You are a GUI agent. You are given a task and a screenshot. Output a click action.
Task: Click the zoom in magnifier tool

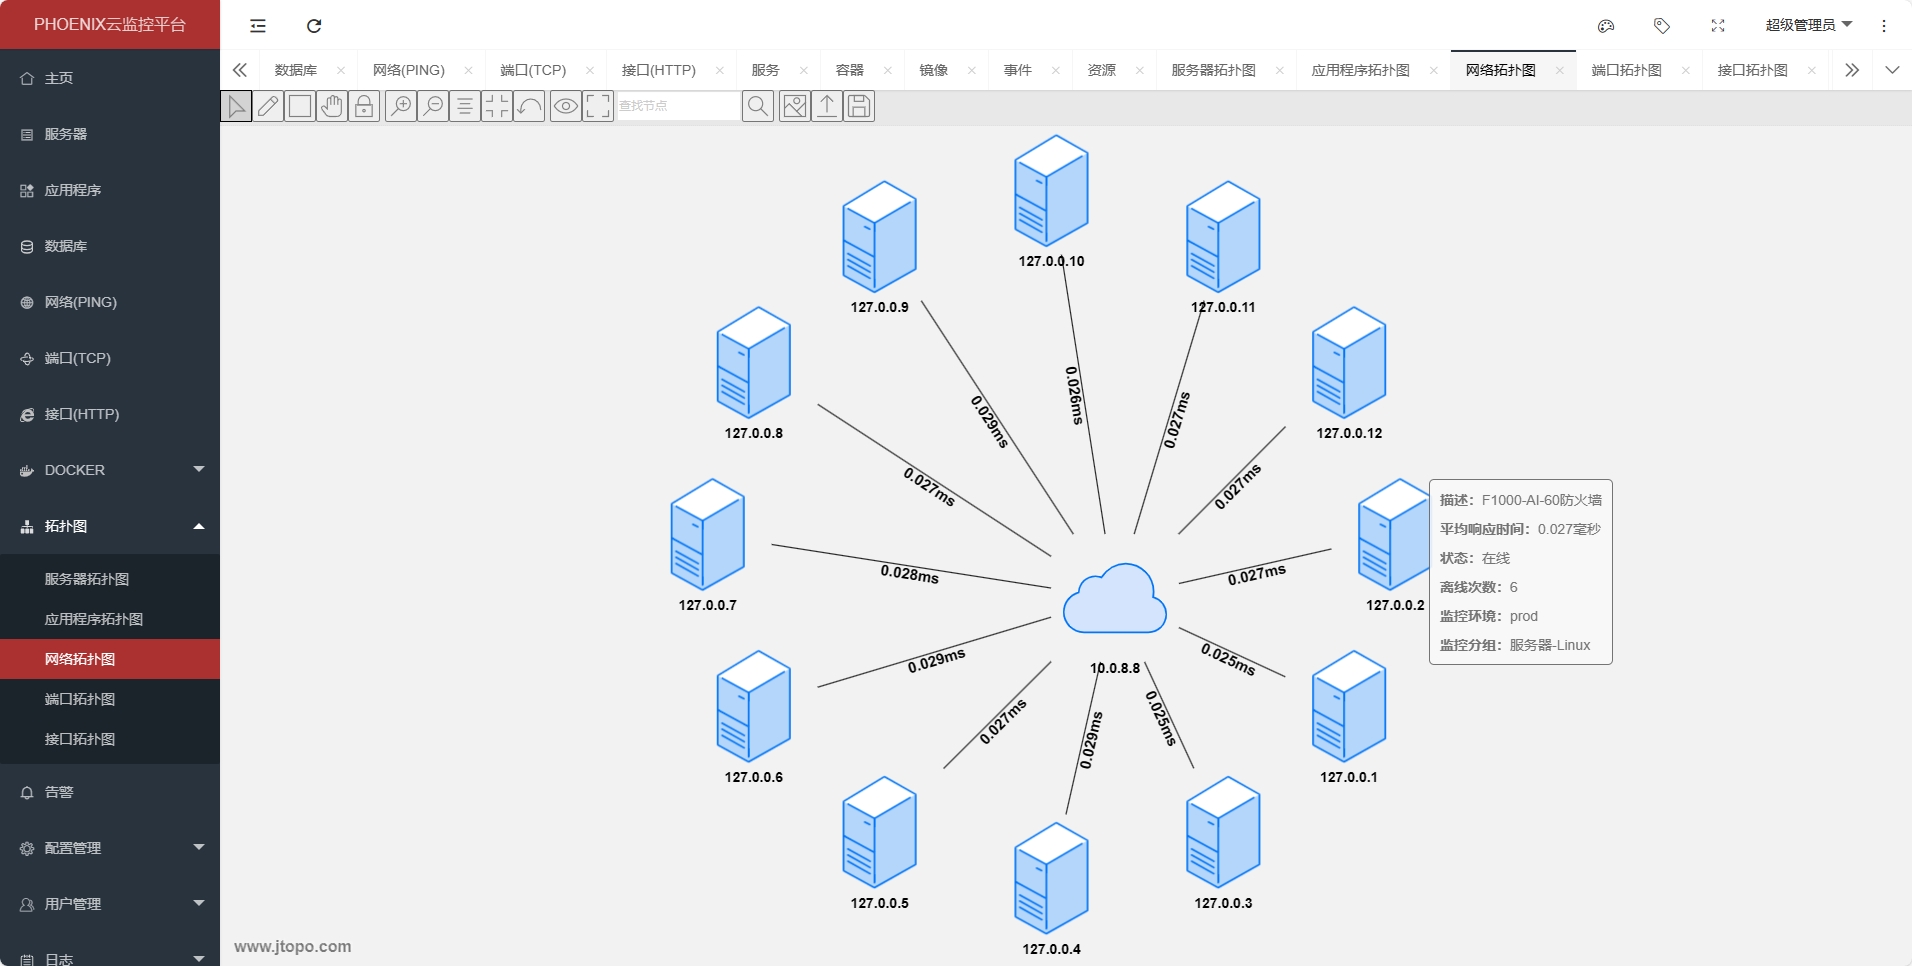pyautogui.click(x=401, y=106)
